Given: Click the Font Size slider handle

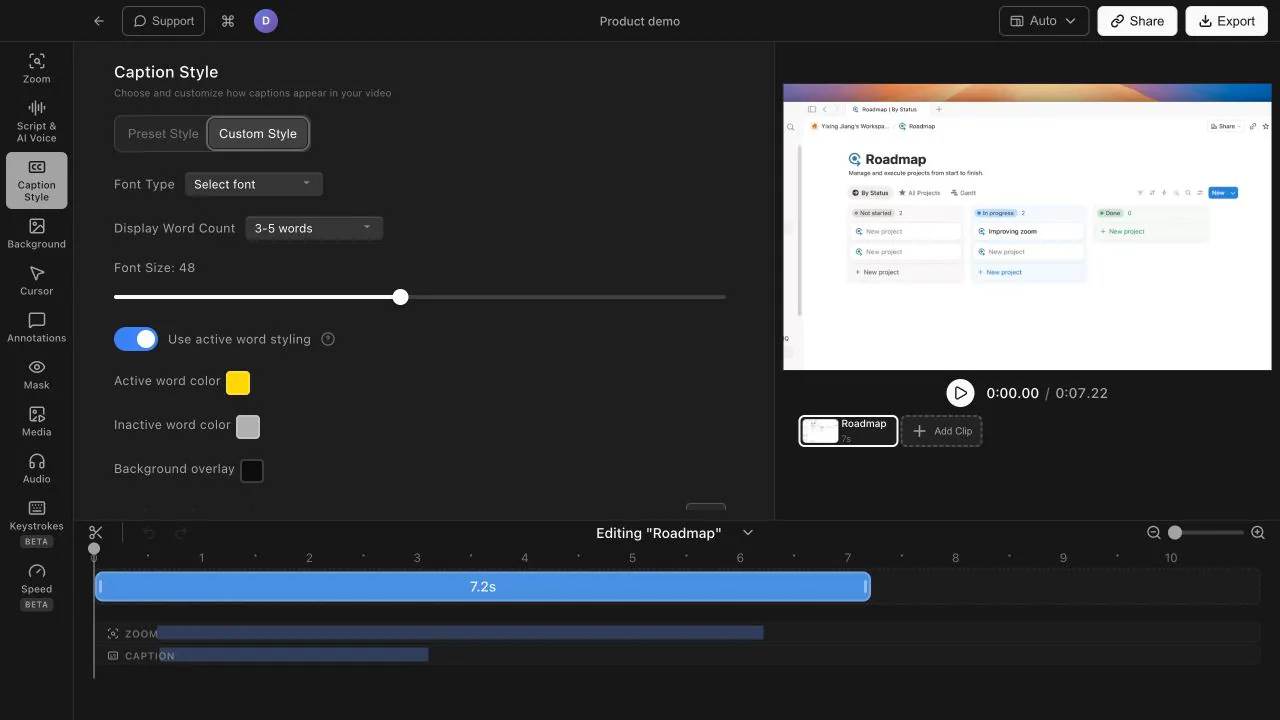Looking at the screenshot, I should (x=400, y=297).
